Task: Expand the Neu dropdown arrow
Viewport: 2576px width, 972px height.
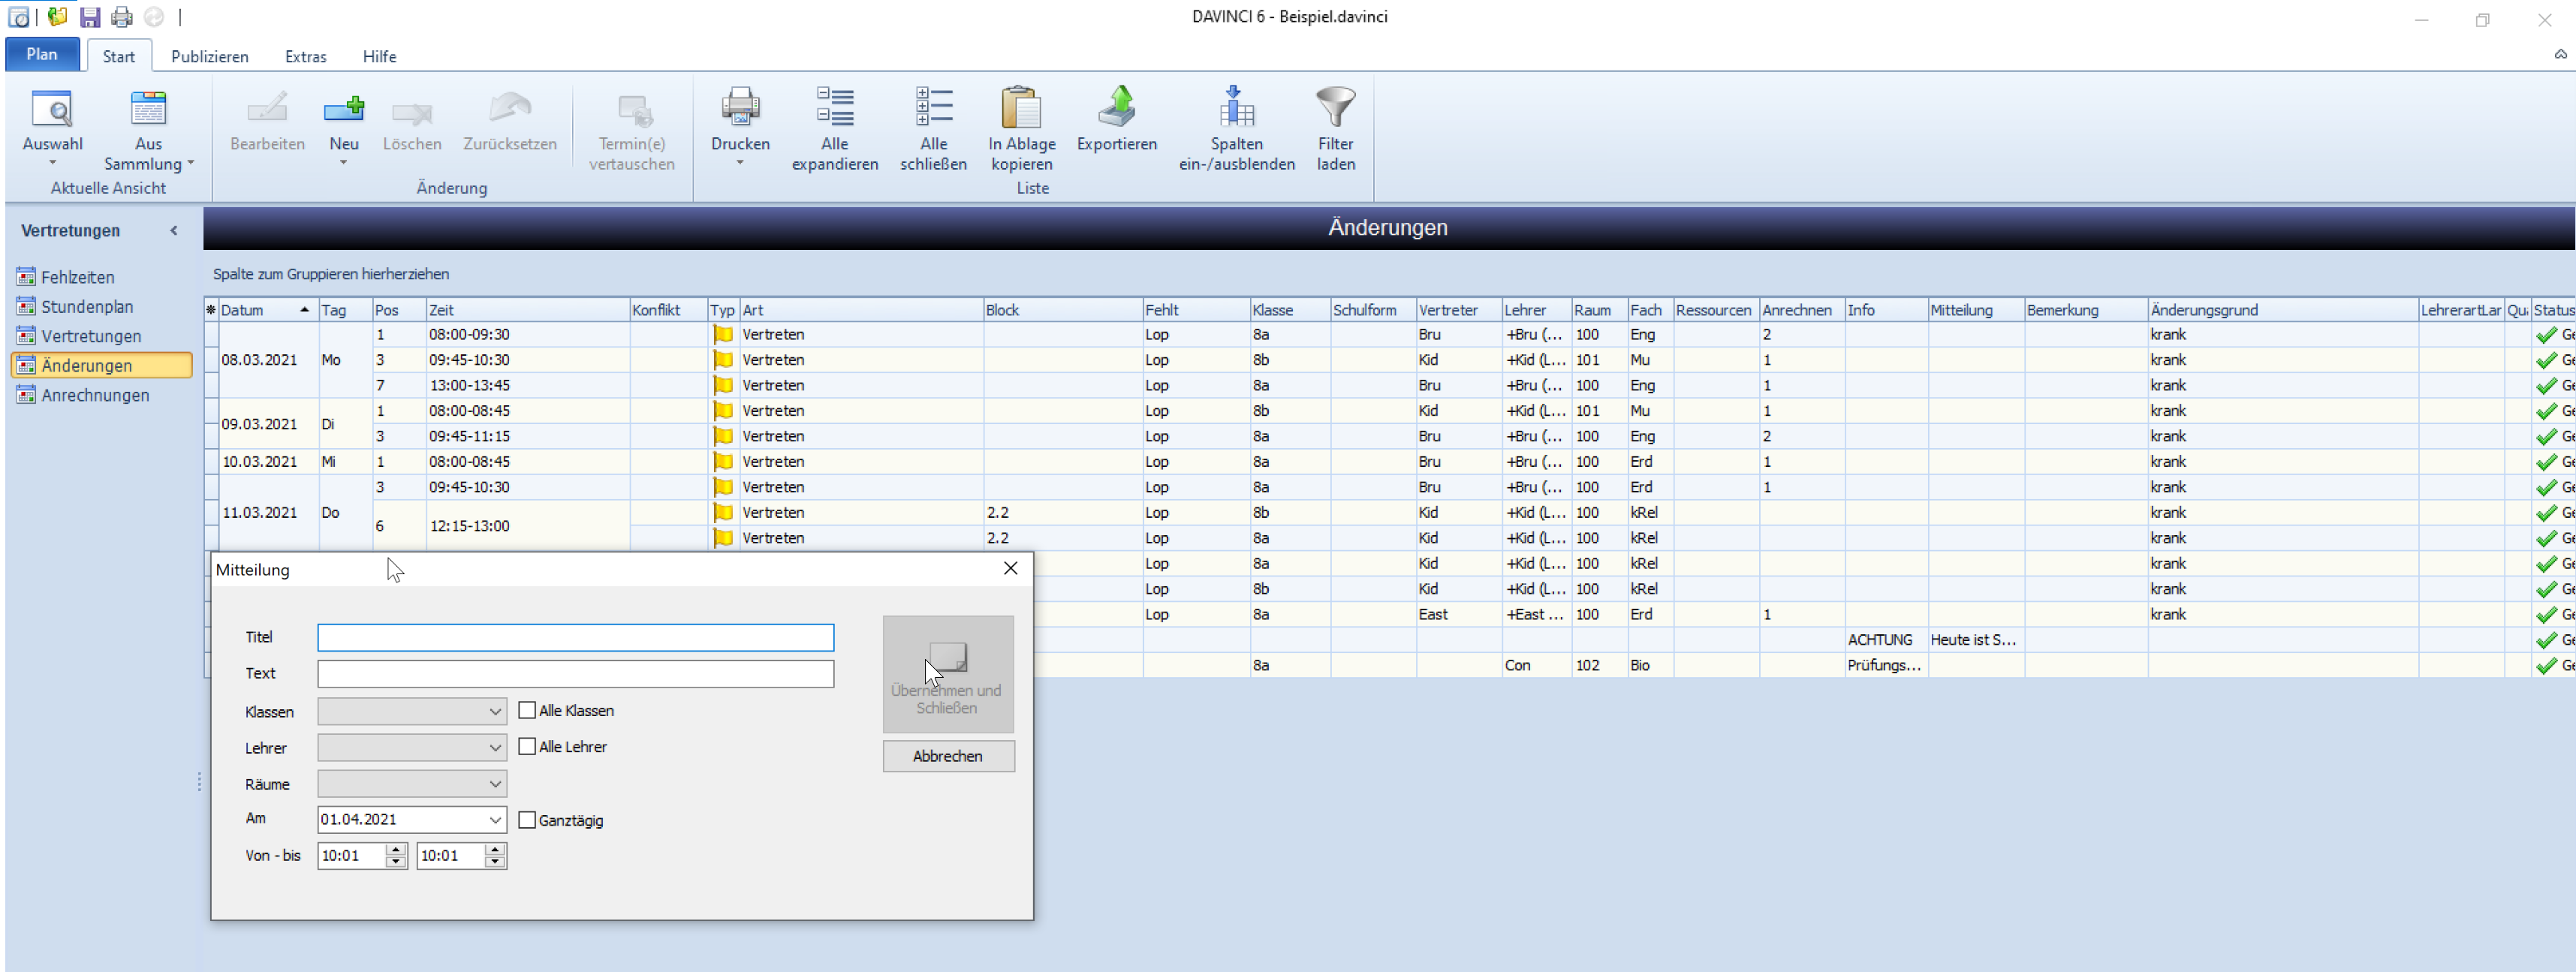Action: coord(344,162)
